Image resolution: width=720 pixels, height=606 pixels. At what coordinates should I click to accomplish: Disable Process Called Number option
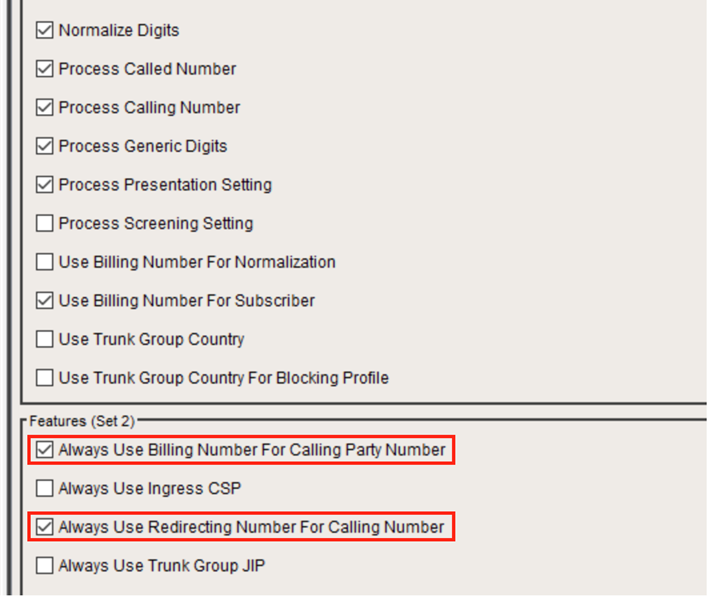click(44, 69)
